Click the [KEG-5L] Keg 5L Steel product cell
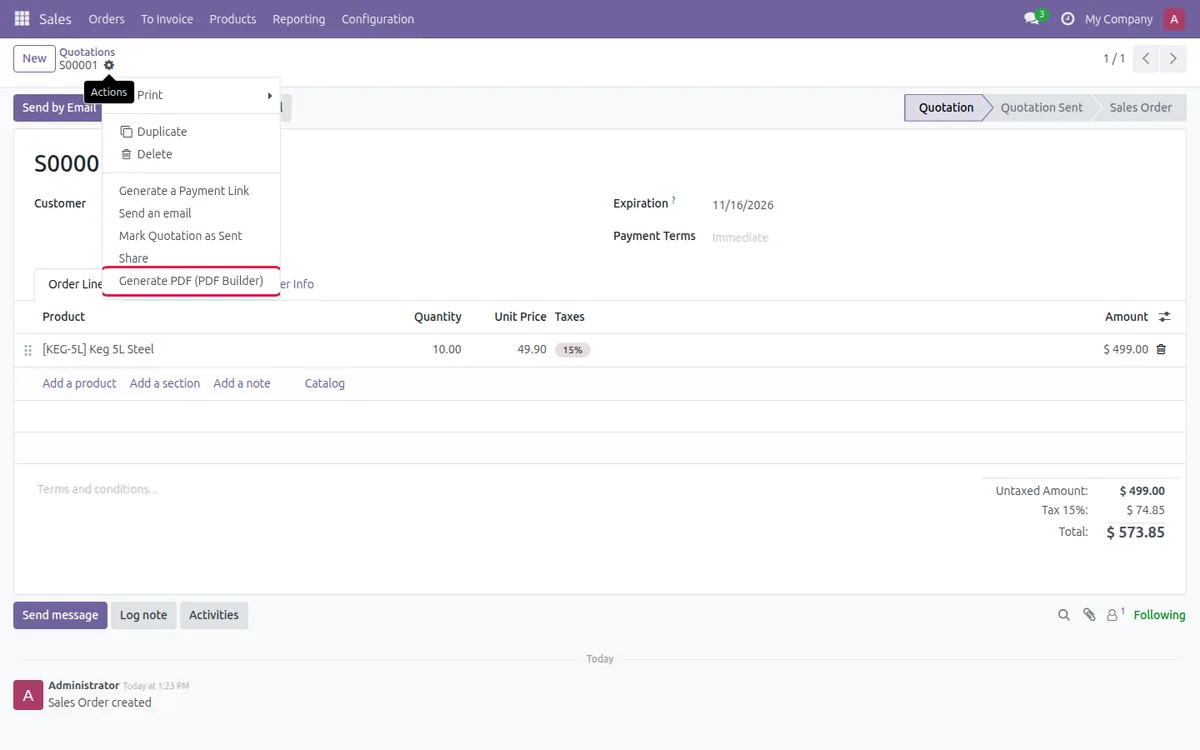The image size is (1200, 750). [98, 349]
